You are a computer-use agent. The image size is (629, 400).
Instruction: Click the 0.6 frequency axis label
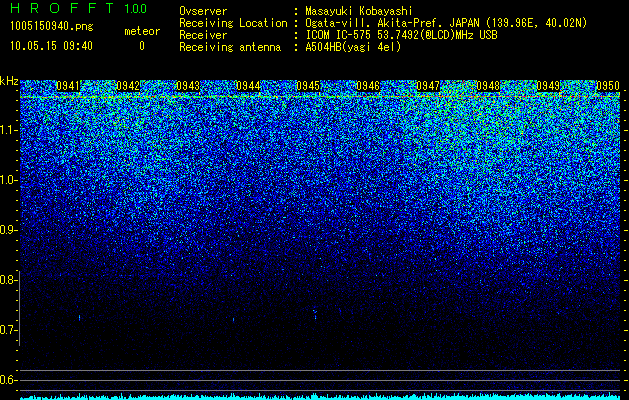(8, 380)
